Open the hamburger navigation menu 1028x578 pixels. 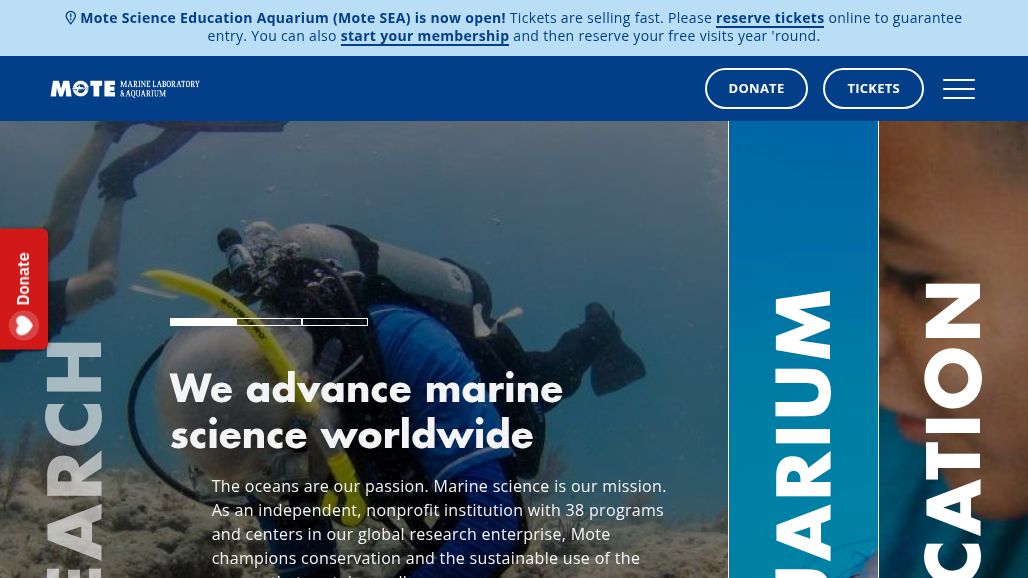959,88
